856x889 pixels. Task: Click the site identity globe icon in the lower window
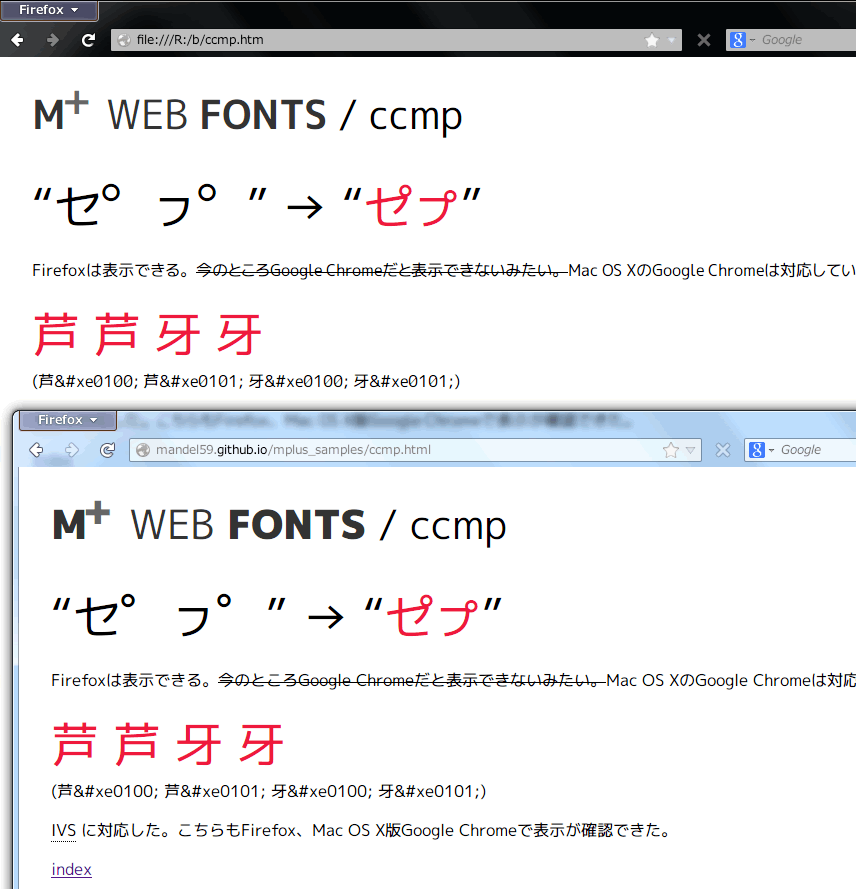point(143,450)
